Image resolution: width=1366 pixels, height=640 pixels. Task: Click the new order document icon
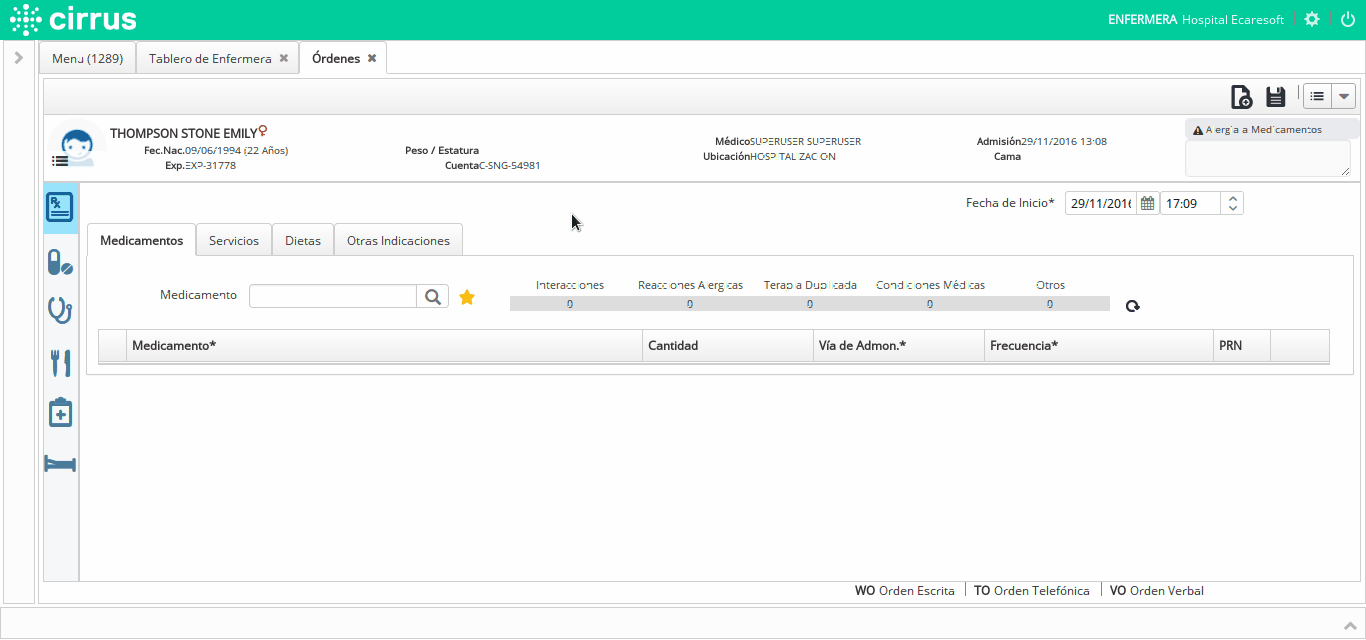click(1240, 97)
